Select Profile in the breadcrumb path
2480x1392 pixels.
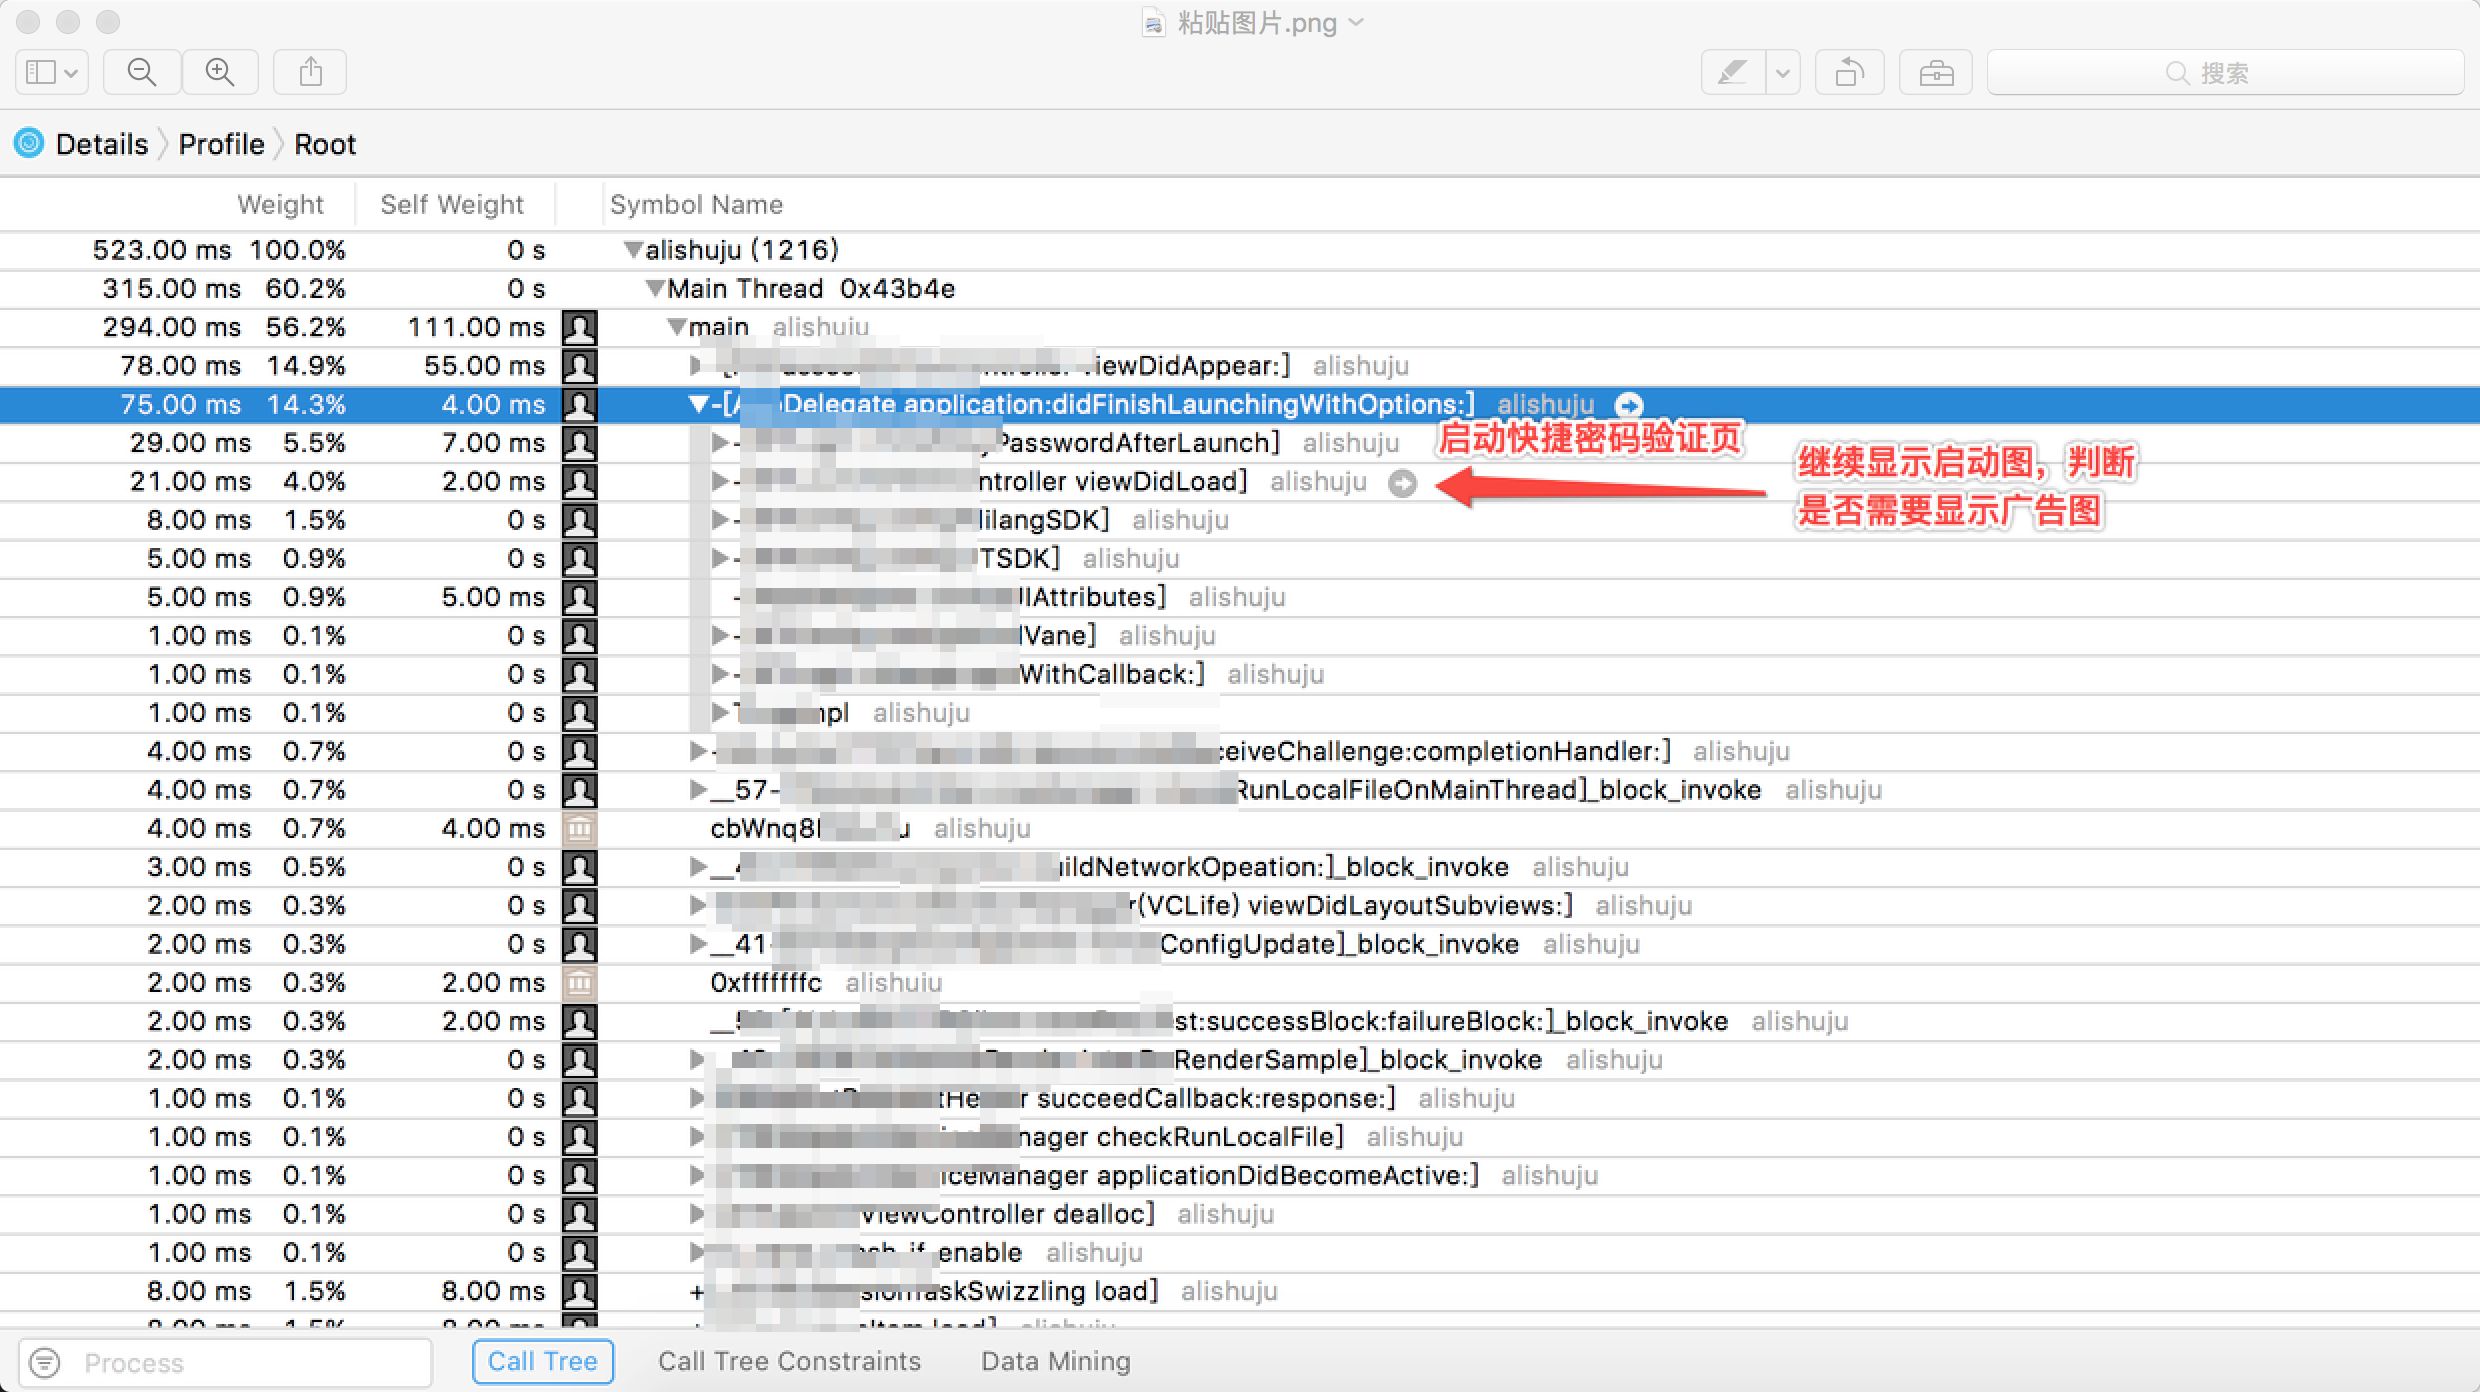pyautogui.click(x=221, y=144)
